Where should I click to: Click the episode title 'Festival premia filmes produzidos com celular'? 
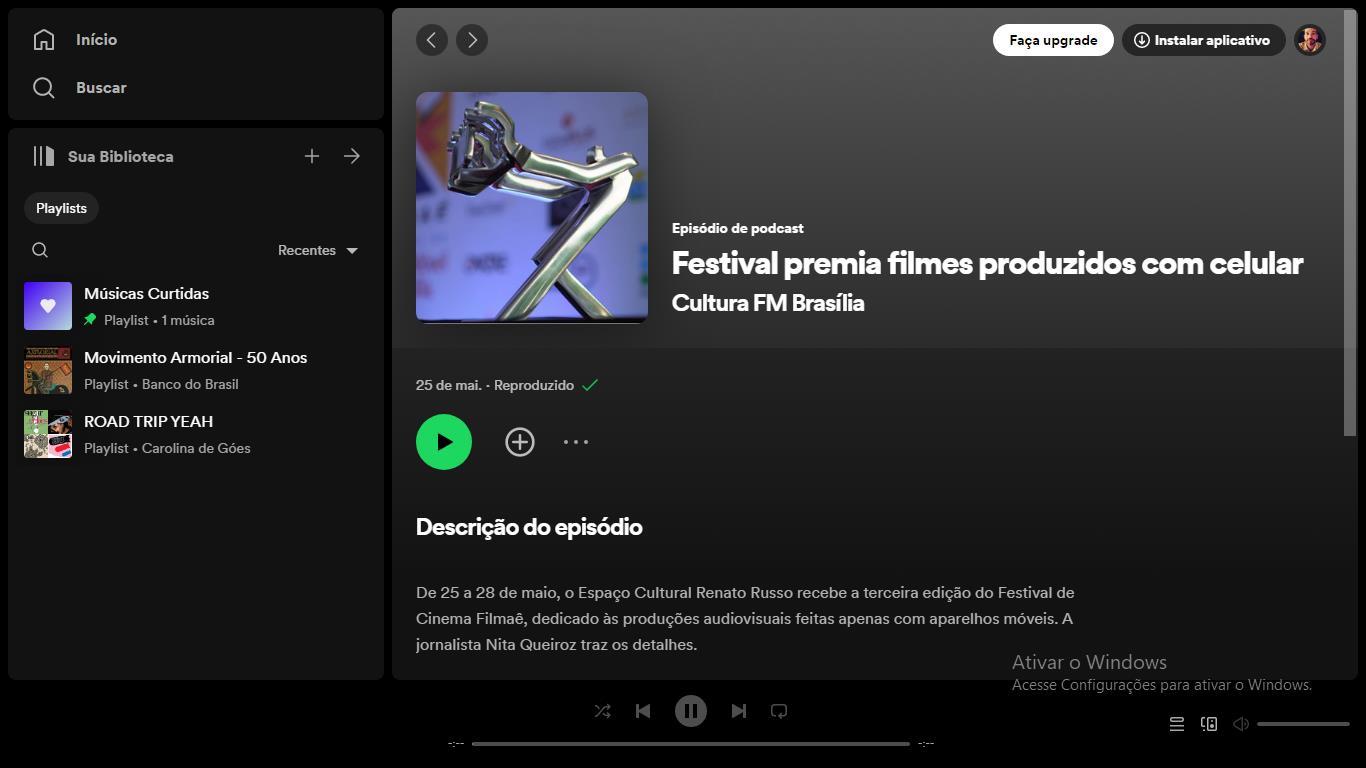coord(987,263)
